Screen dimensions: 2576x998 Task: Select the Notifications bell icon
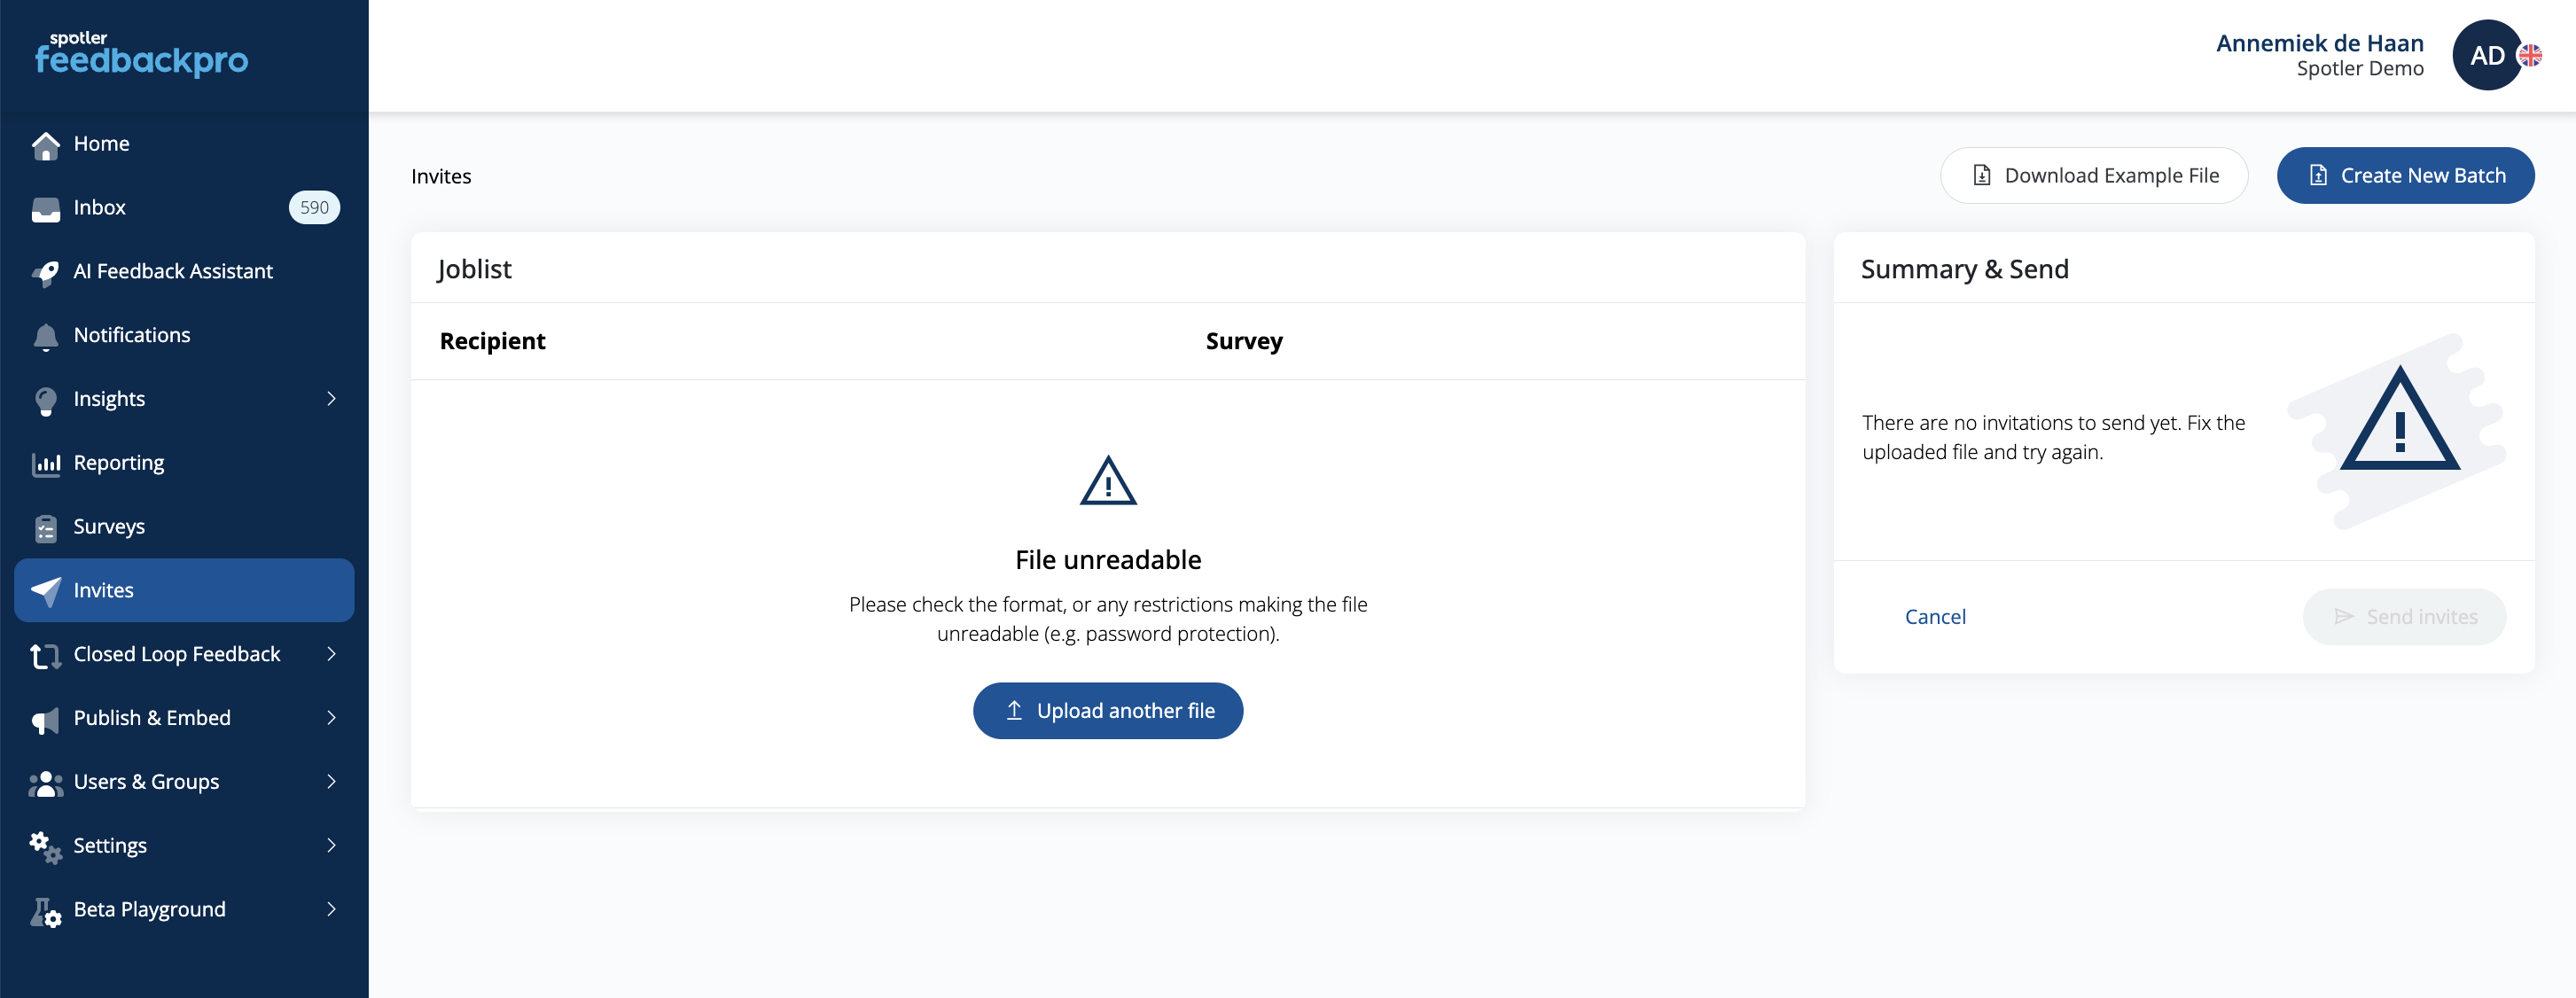[45, 336]
